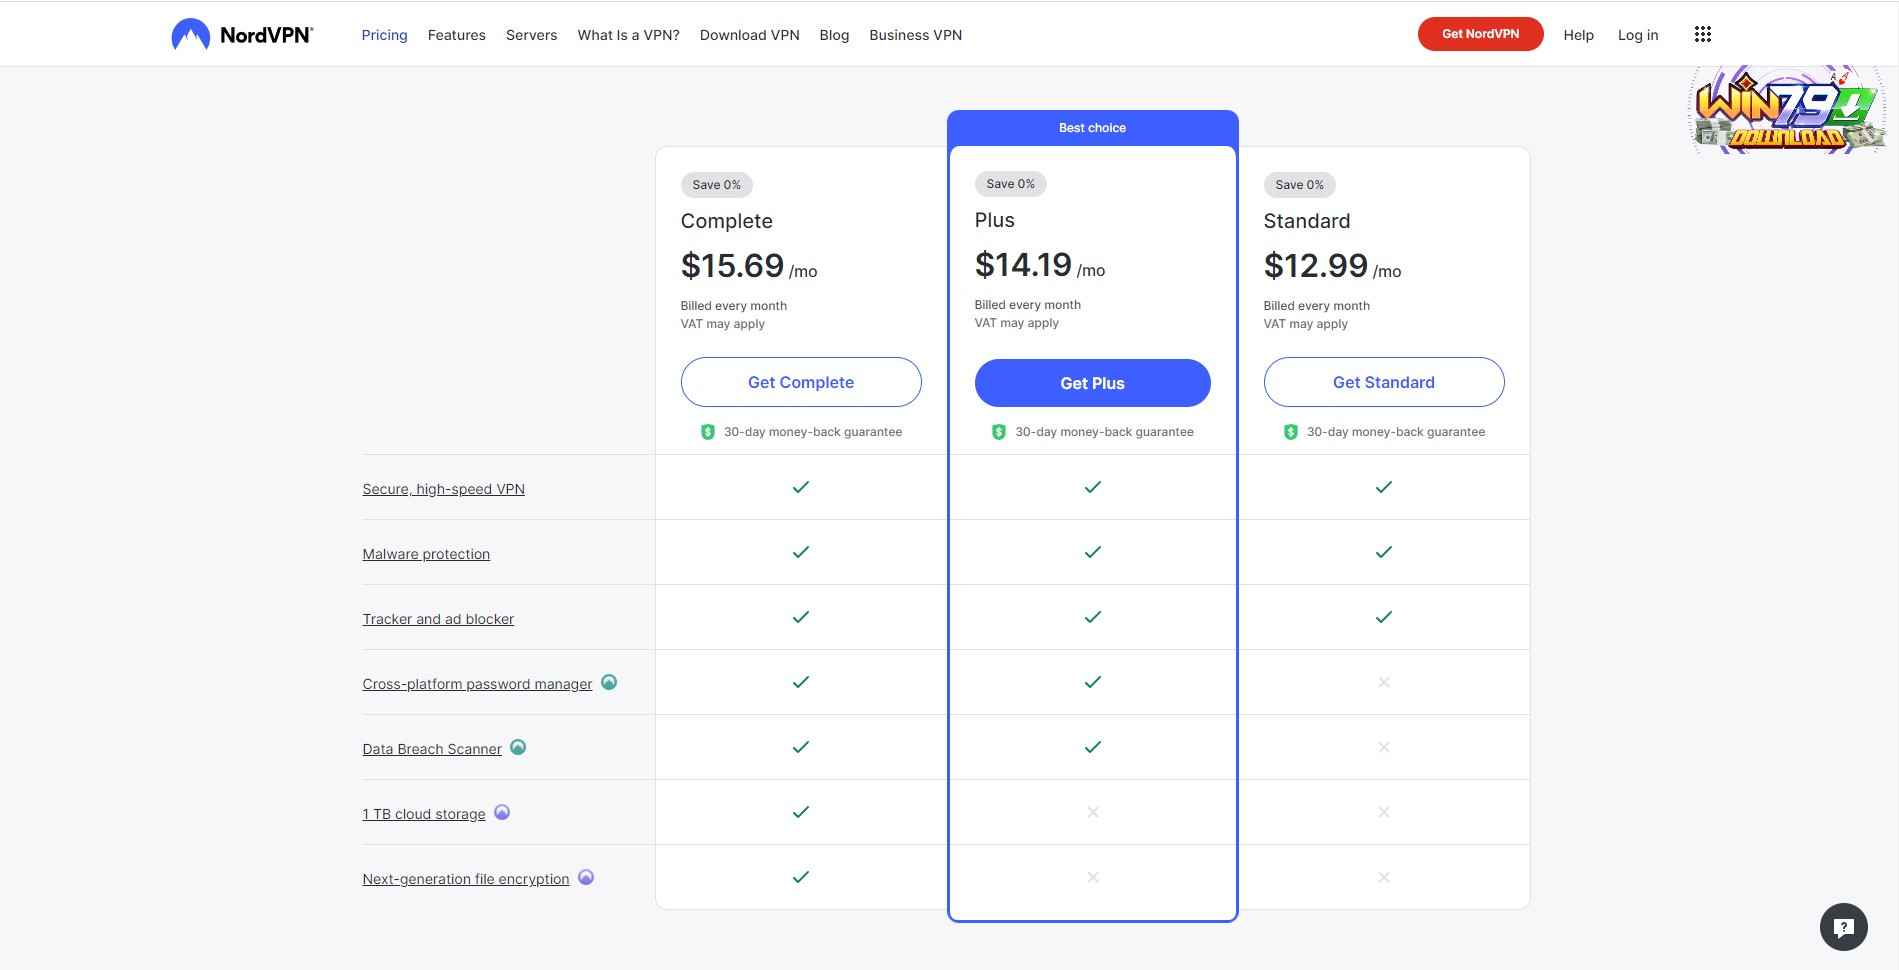This screenshot has width=1899, height=970.
Task: Click Standard checkmark for Tracker and ad blocker
Action: tap(1384, 617)
